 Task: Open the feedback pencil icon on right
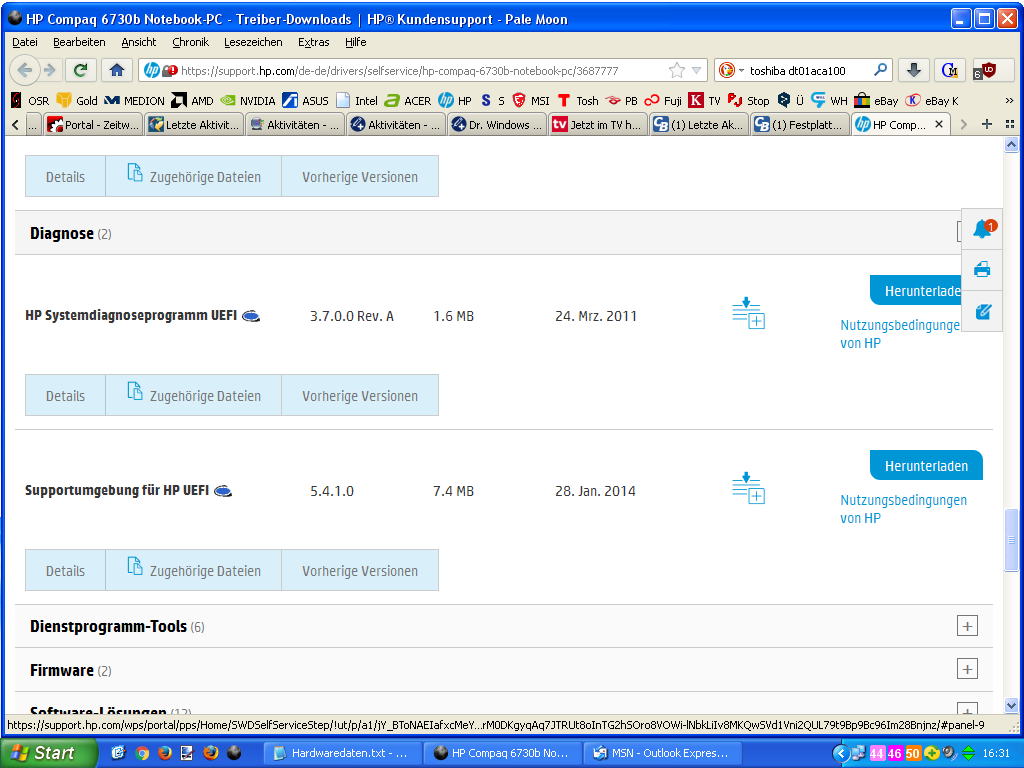pos(983,312)
